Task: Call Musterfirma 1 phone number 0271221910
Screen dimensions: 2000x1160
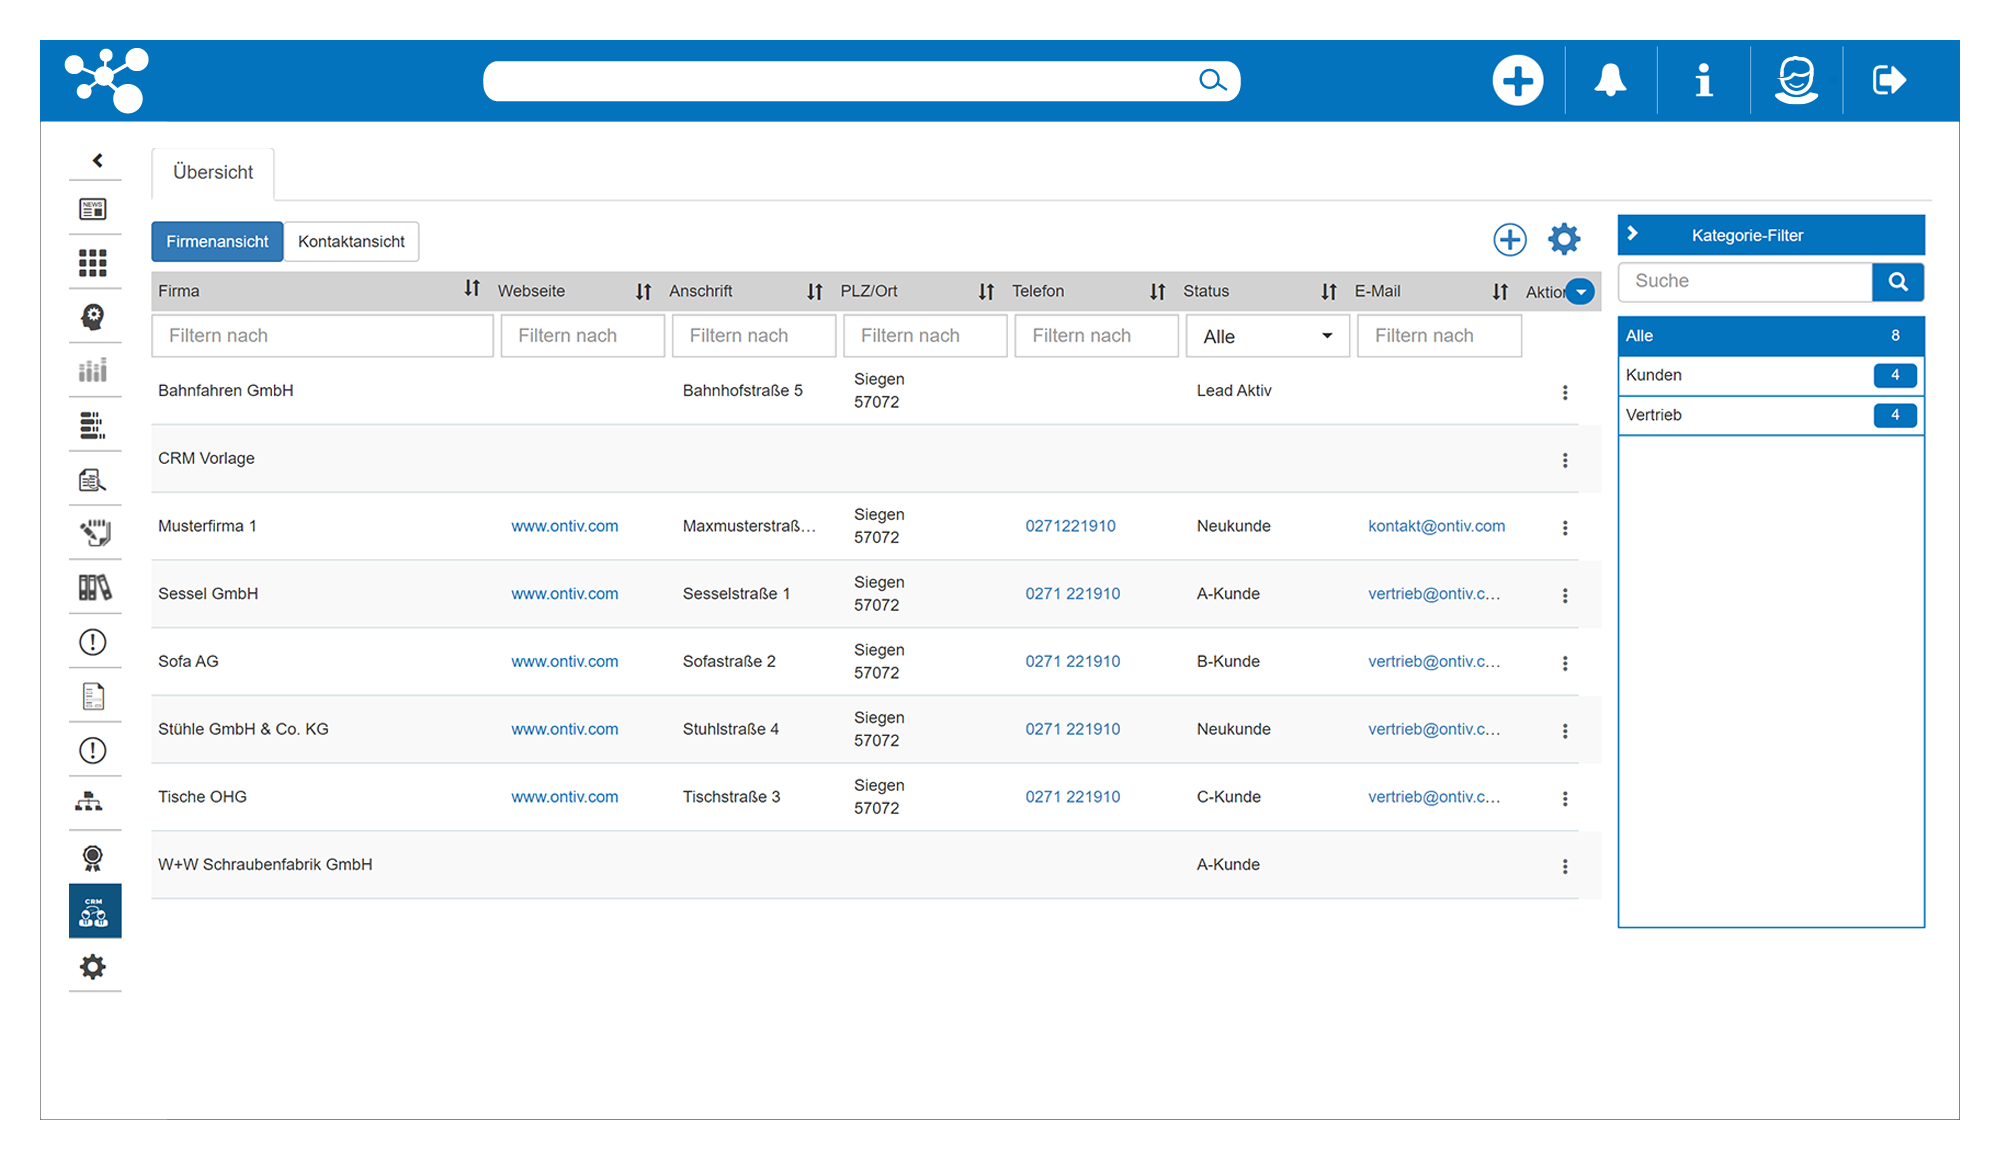Action: [1070, 526]
